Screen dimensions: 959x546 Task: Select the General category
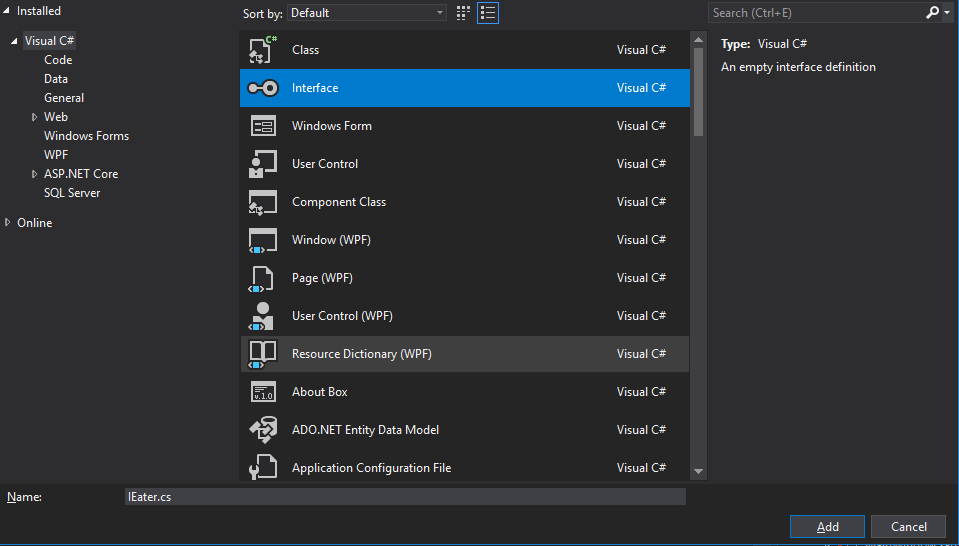[64, 98]
